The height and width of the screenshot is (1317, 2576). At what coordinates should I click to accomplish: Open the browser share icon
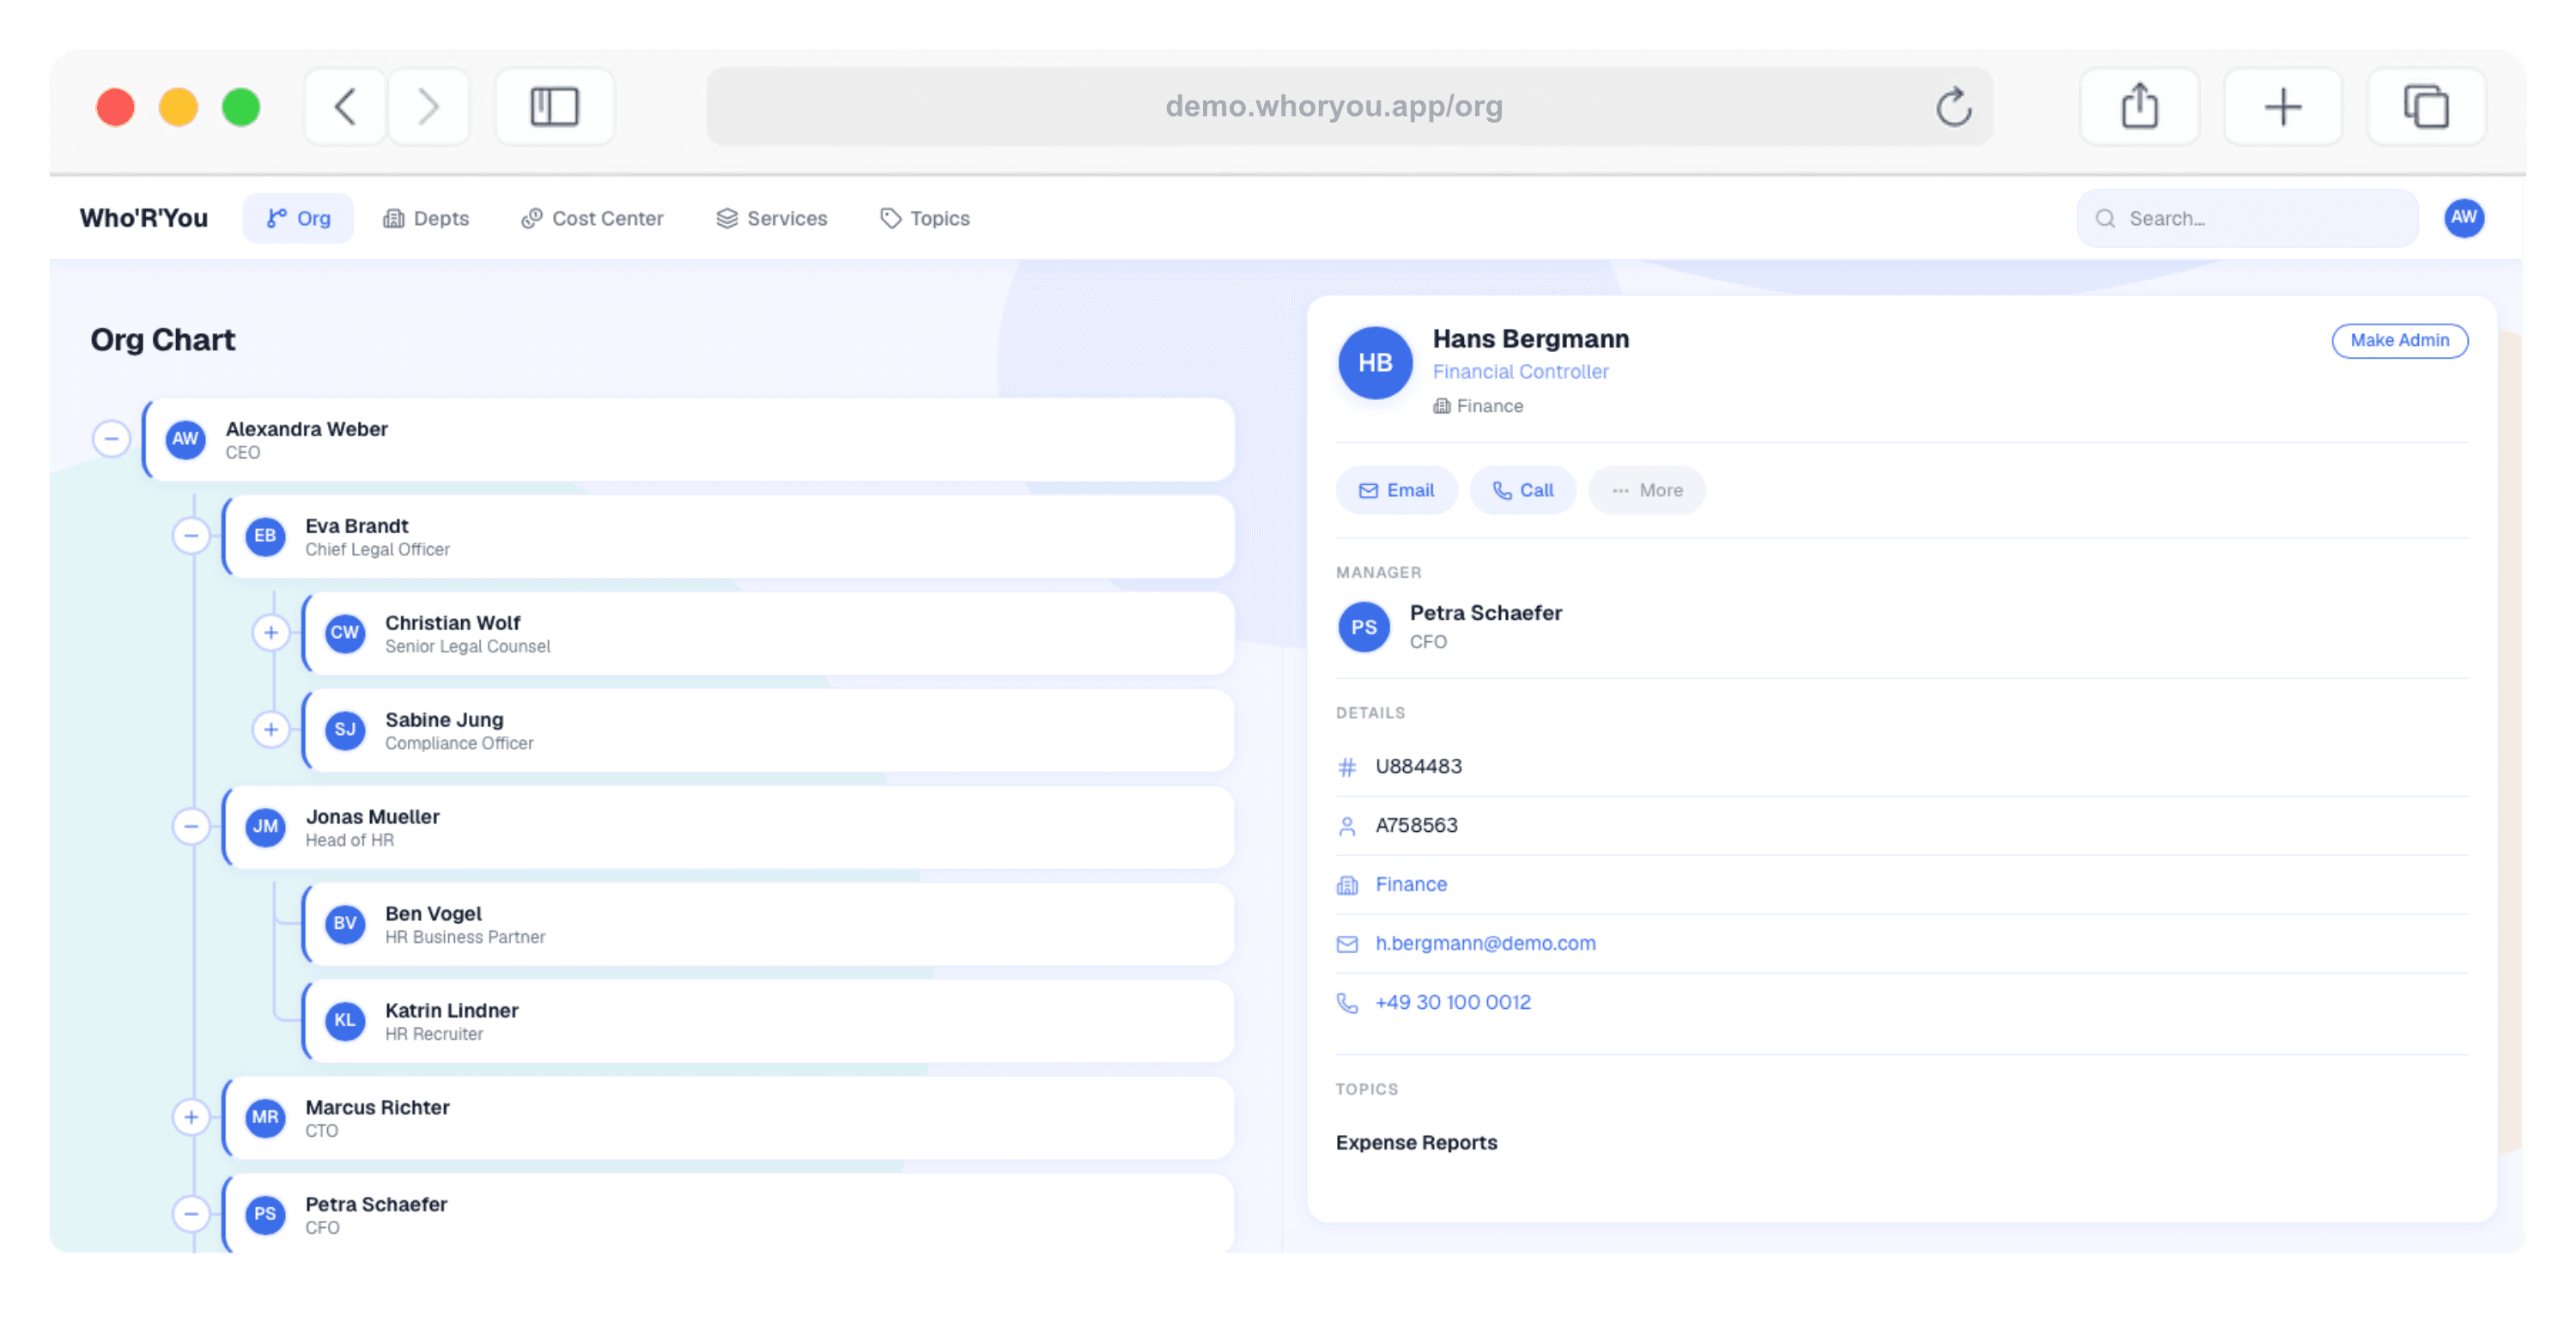click(x=2139, y=106)
